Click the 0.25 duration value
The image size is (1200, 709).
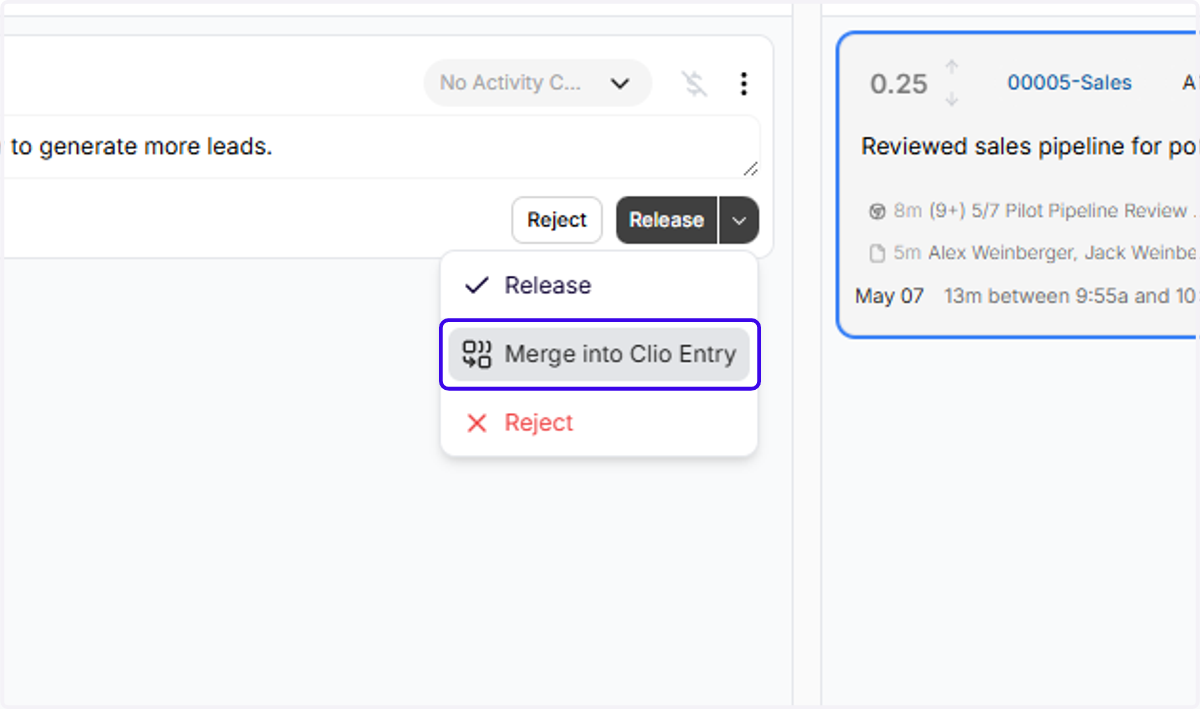click(899, 84)
